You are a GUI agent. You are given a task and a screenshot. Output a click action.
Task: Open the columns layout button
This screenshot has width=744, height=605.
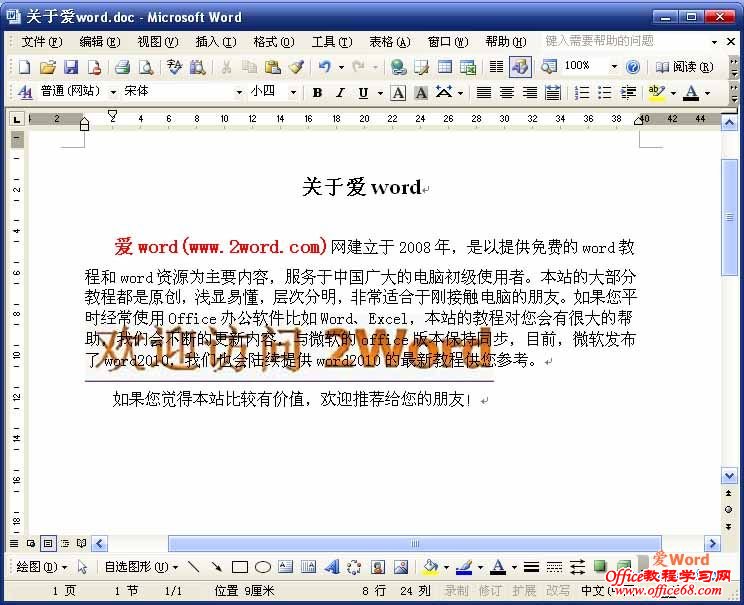click(x=496, y=67)
